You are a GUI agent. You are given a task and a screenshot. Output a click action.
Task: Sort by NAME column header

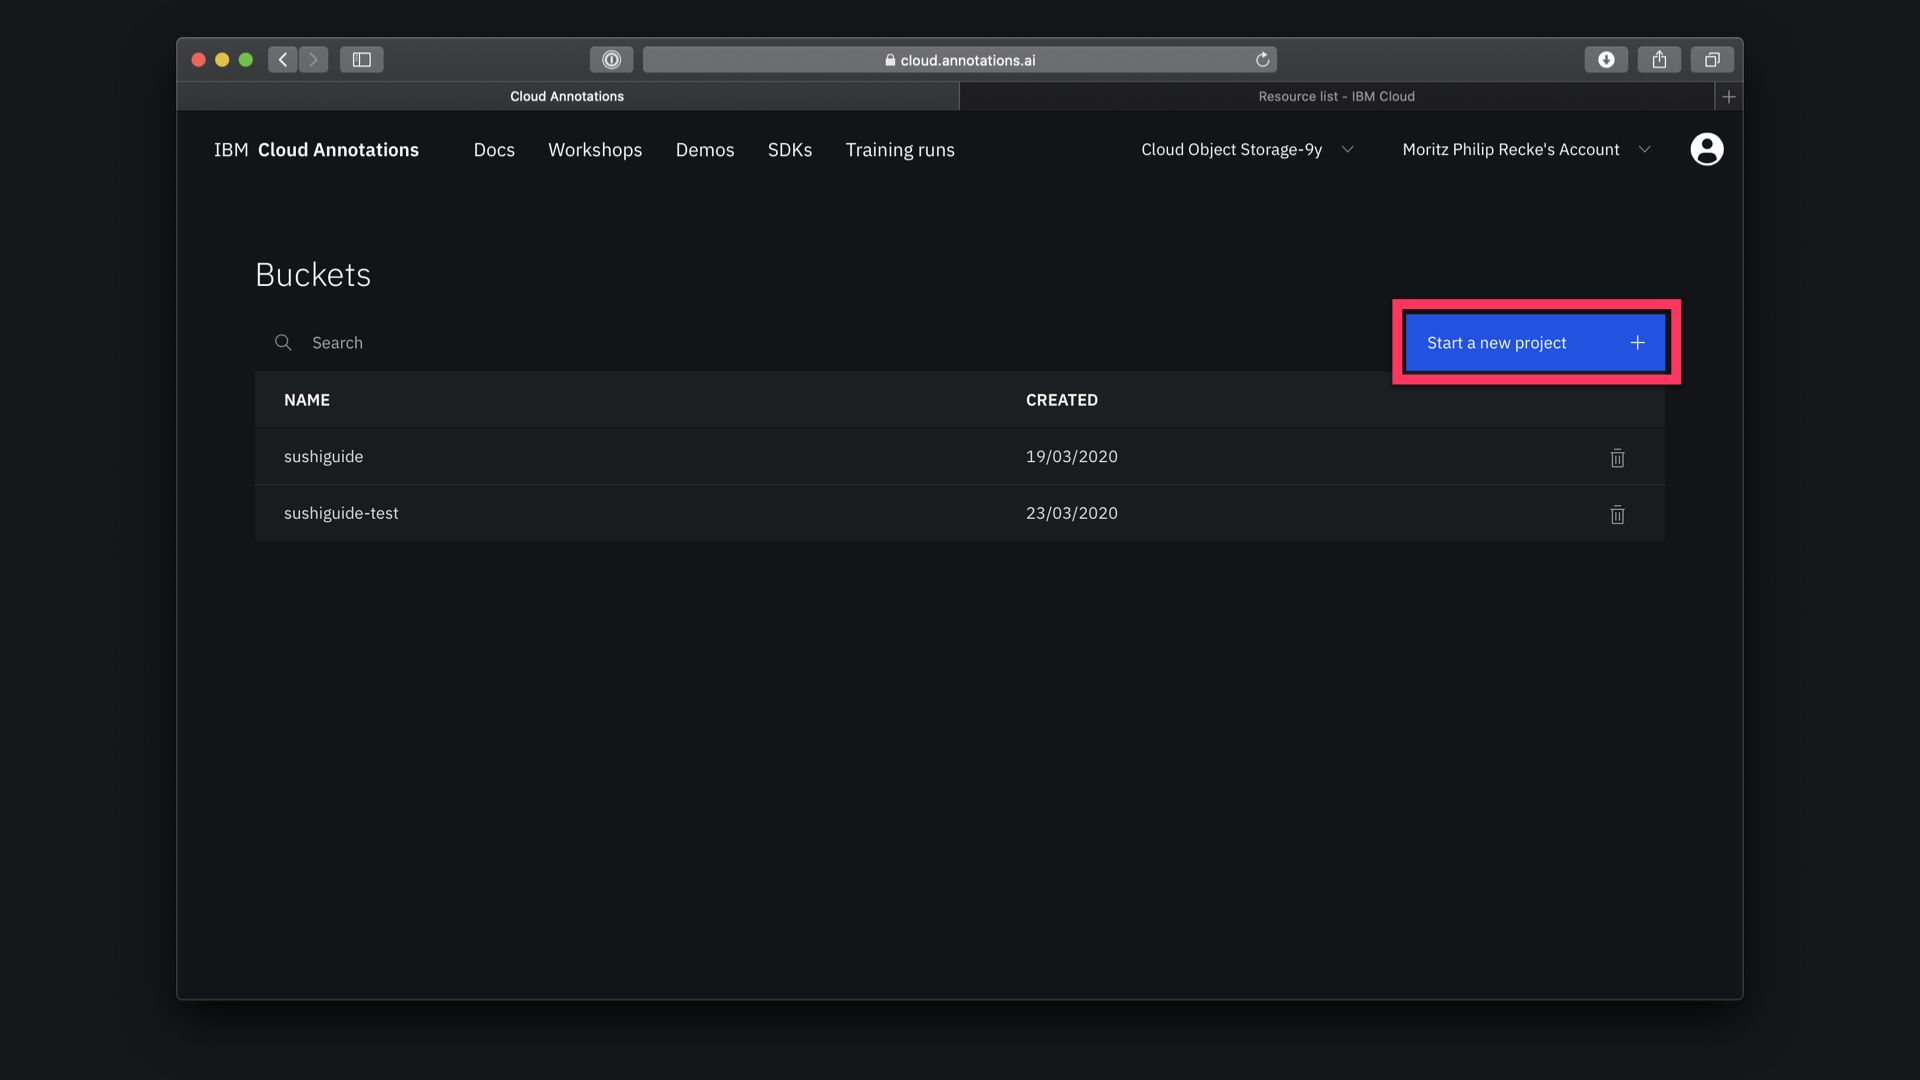tap(306, 400)
